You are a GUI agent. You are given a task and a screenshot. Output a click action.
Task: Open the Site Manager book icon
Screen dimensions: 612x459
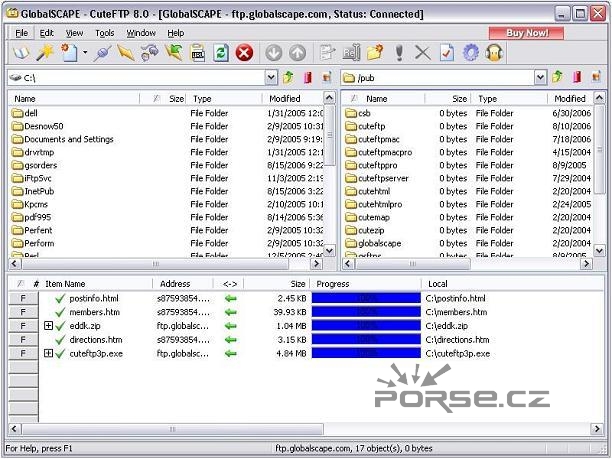coord(21,53)
